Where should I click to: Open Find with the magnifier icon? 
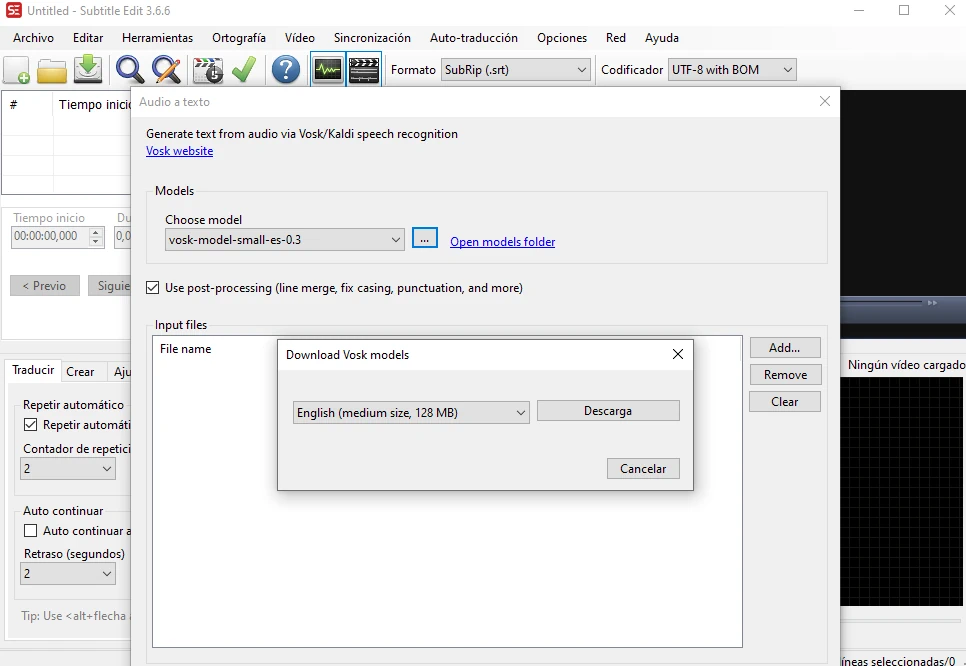point(130,70)
